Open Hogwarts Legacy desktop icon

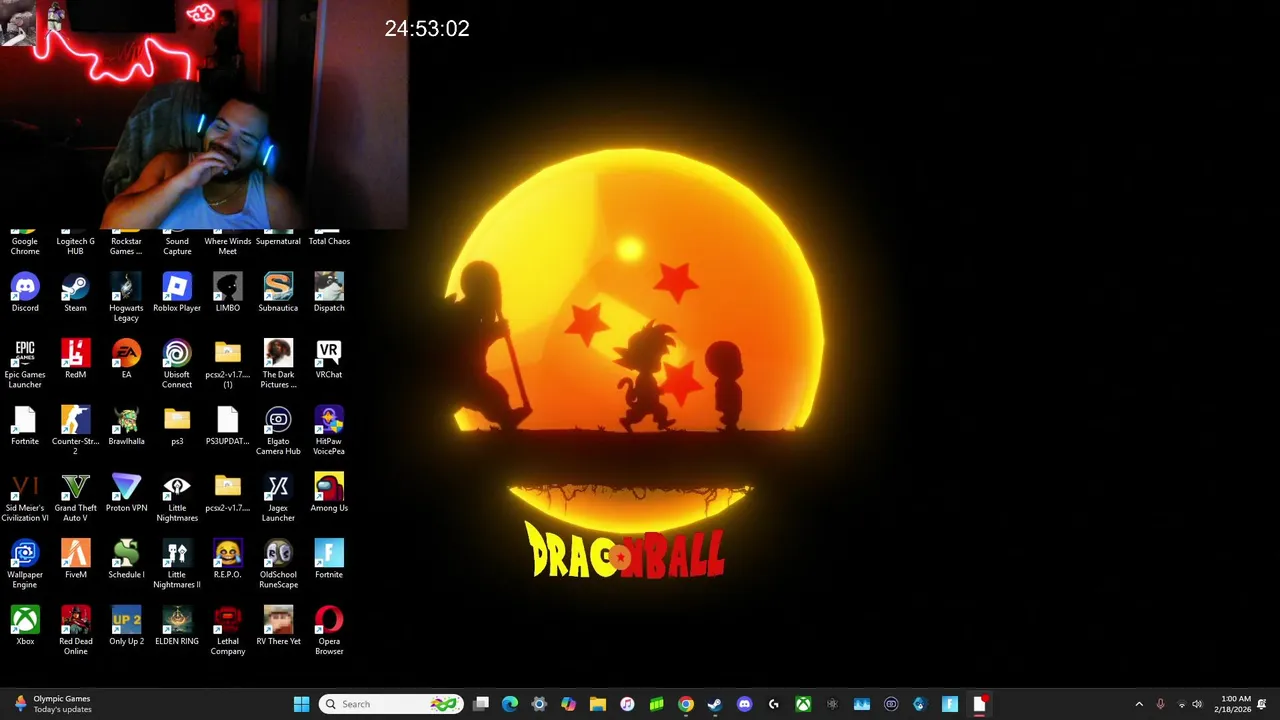(x=126, y=297)
